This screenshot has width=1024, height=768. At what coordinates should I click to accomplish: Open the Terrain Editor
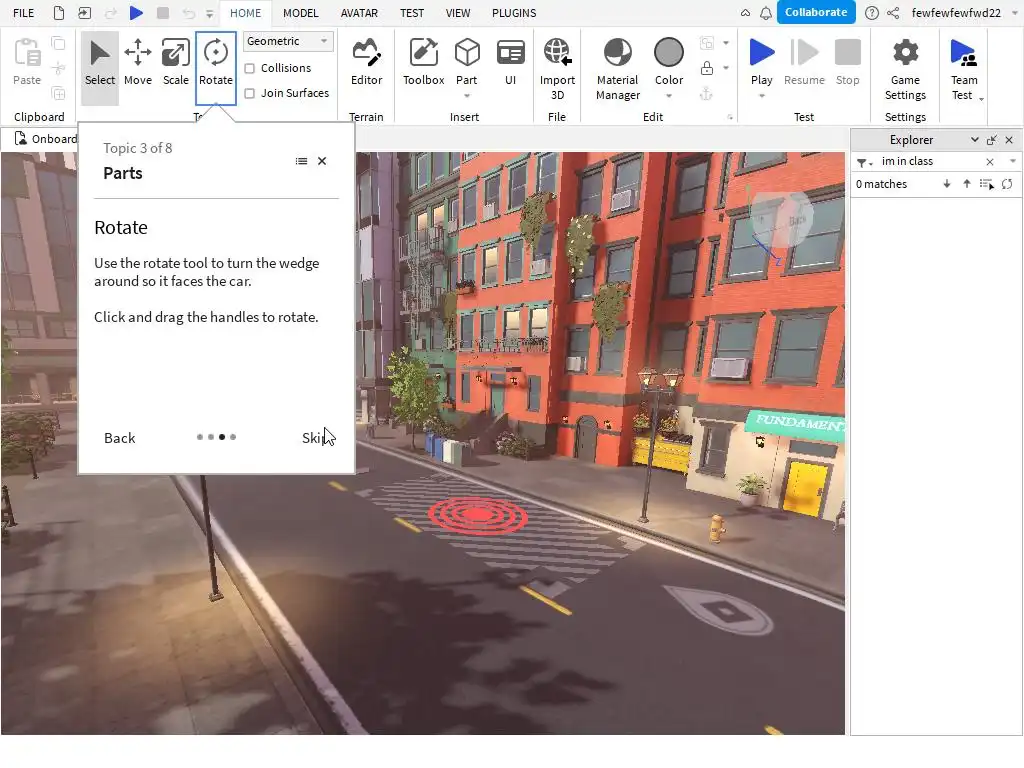click(x=366, y=63)
